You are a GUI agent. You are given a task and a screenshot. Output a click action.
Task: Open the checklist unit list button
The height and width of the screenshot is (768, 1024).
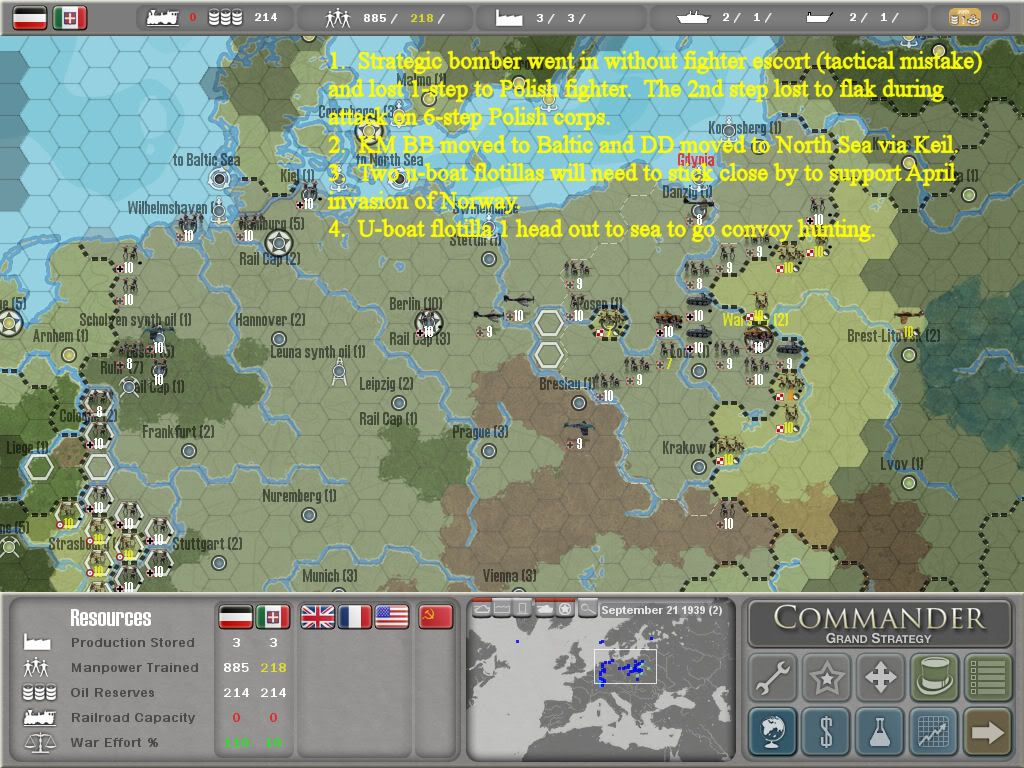point(987,678)
